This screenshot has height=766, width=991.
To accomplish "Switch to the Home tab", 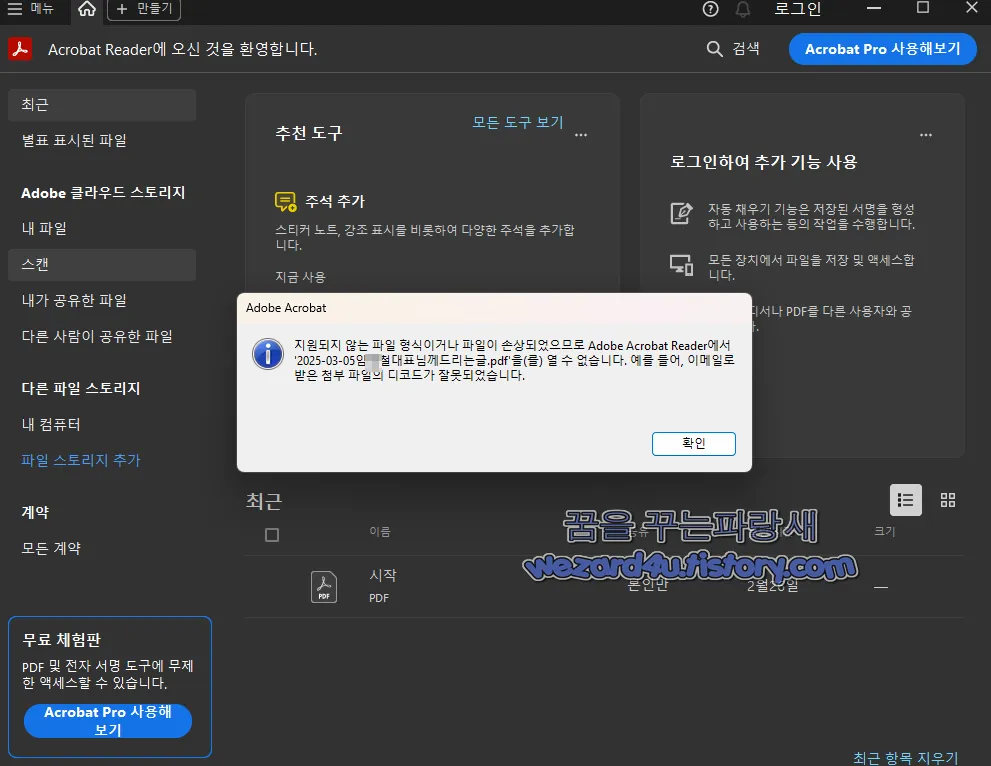I will tap(86, 9).
